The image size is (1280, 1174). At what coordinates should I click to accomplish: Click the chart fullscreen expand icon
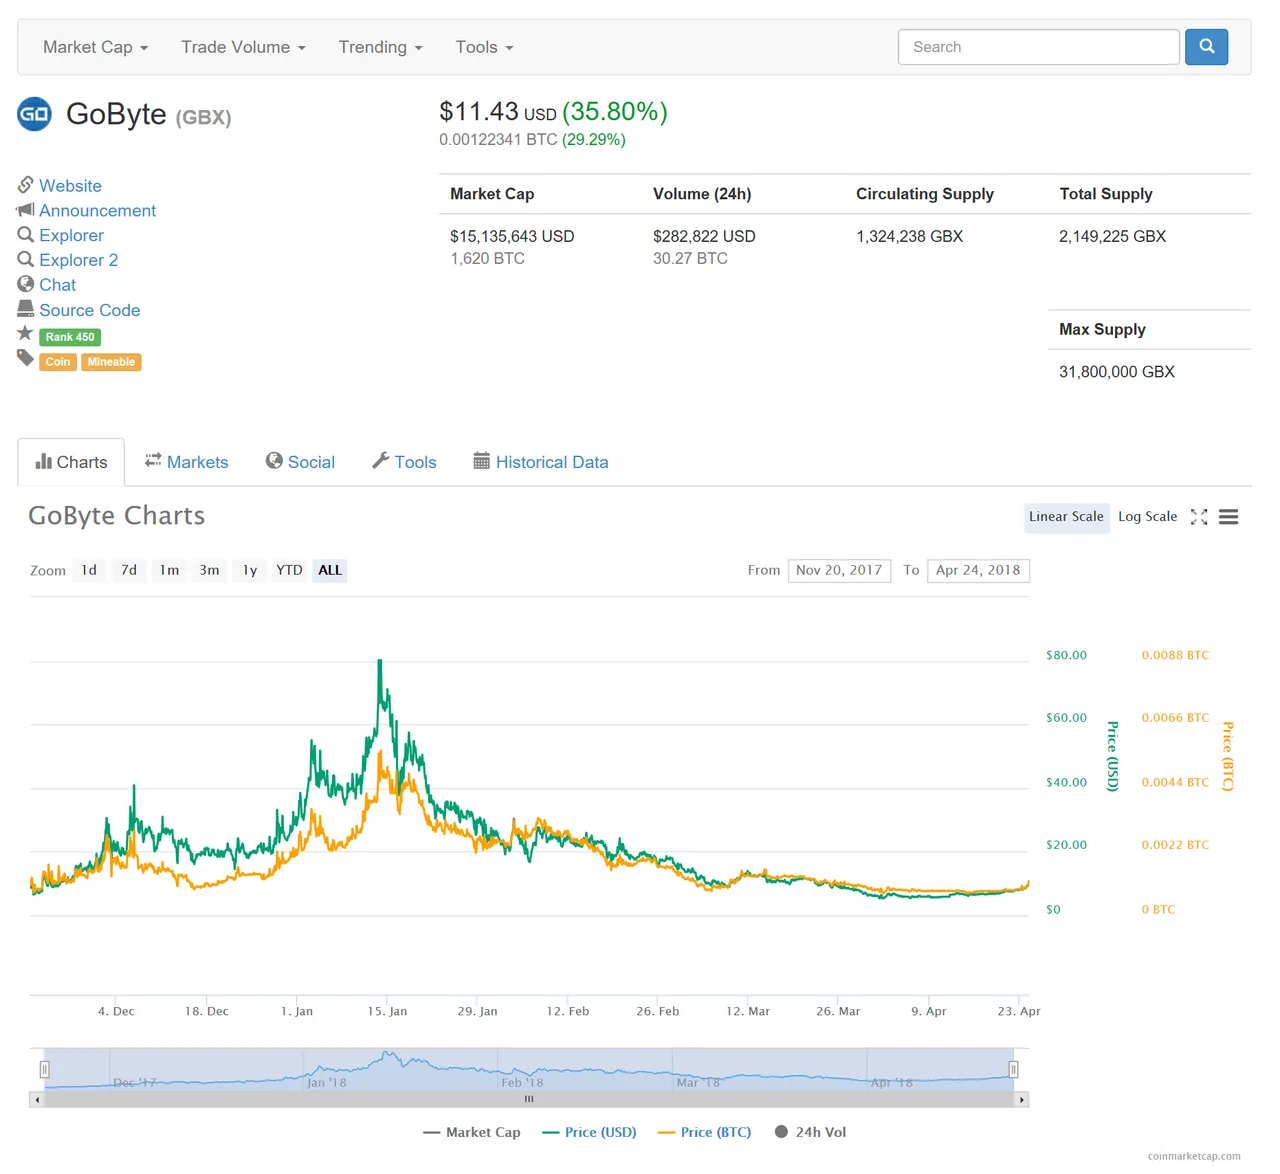point(1199,517)
